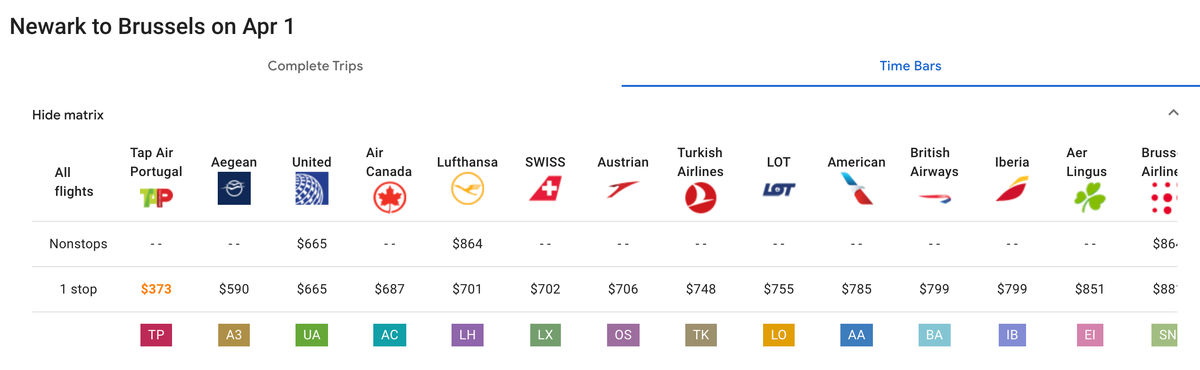Select the Turkish Airlines logo
Image resolution: width=1200 pixels, height=370 pixels.
click(701, 198)
